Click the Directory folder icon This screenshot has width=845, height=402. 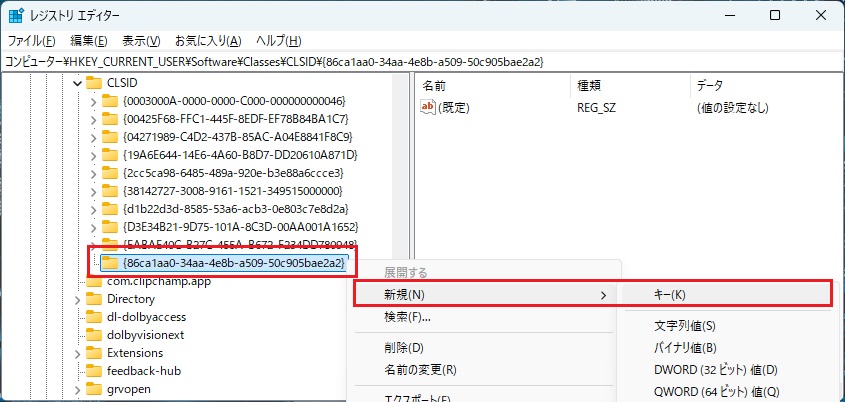94,299
